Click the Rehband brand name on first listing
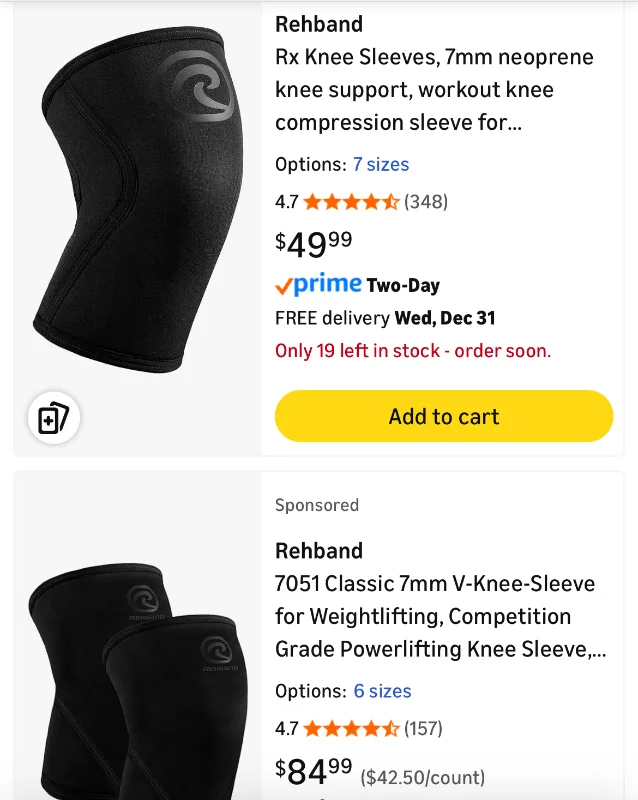 pos(319,24)
